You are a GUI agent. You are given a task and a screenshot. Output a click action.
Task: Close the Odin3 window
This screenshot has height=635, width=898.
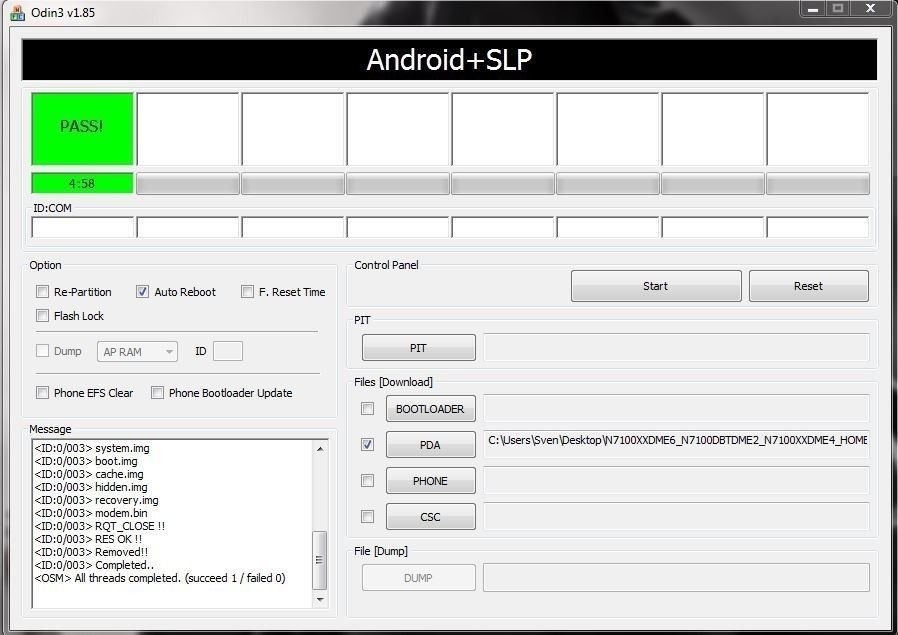[871, 9]
